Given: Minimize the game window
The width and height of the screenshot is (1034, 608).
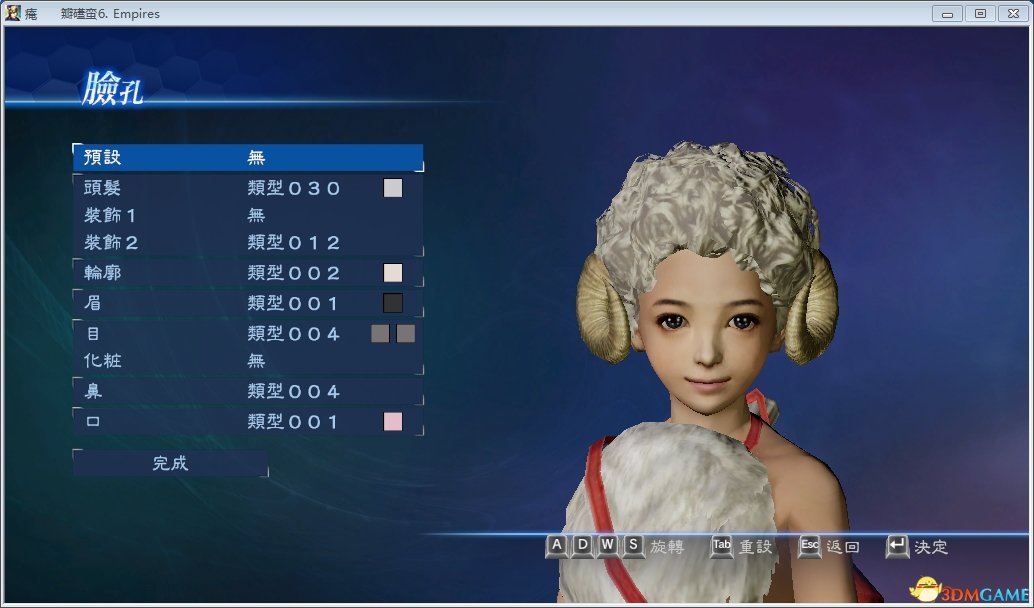Looking at the screenshot, I should coord(948,13).
